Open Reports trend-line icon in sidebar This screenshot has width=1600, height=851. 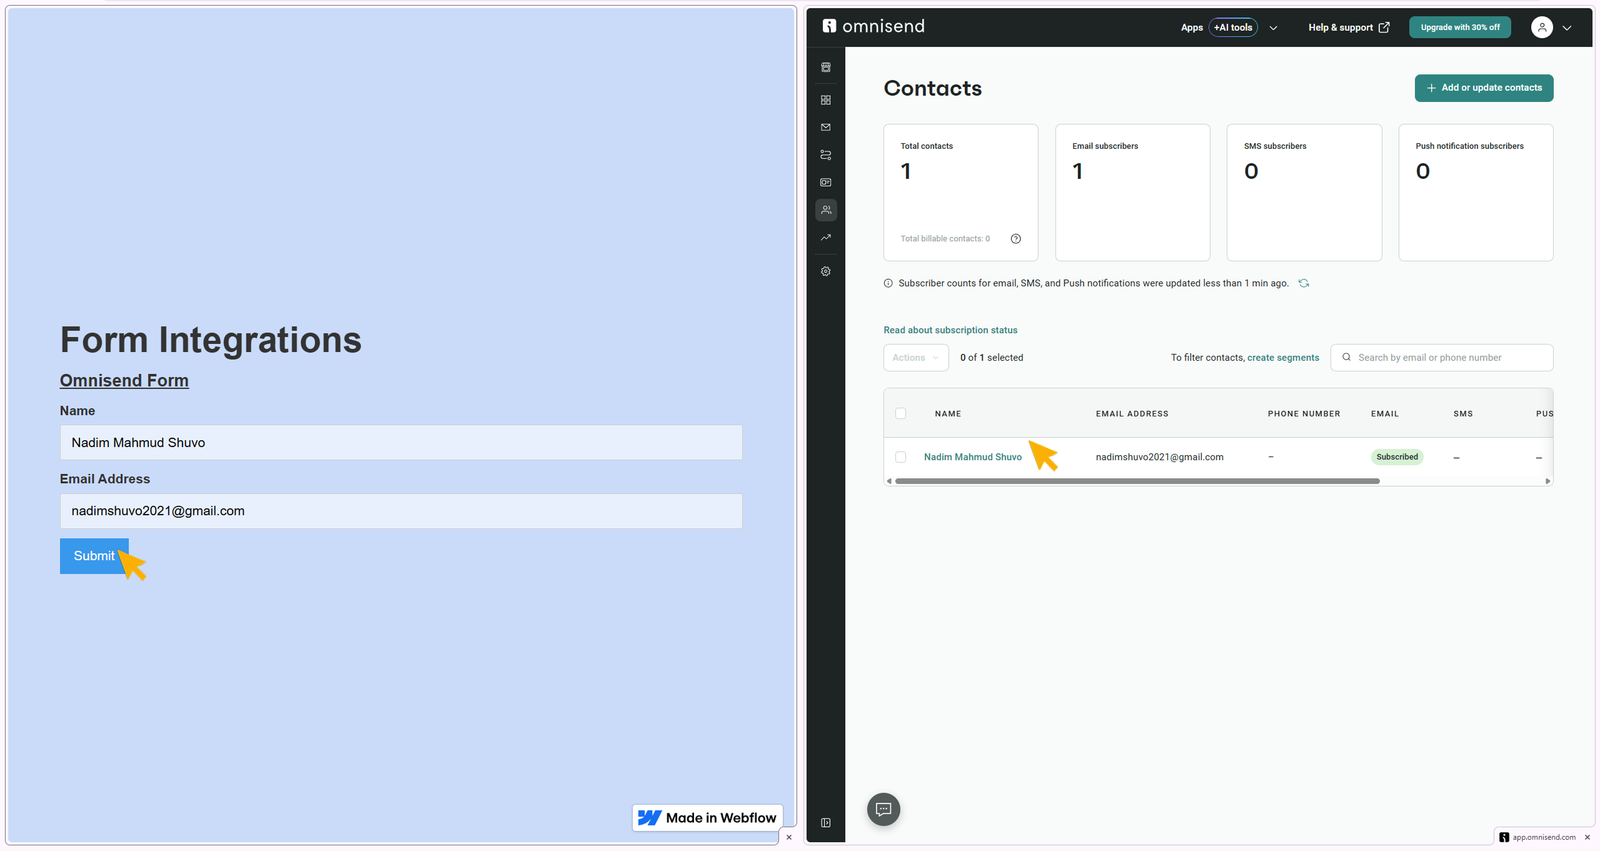pyautogui.click(x=826, y=238)
